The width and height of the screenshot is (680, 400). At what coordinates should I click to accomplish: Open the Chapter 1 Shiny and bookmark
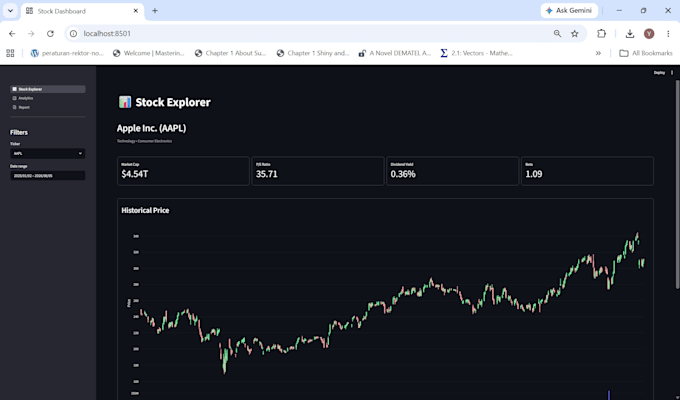[x=313, y=53]
